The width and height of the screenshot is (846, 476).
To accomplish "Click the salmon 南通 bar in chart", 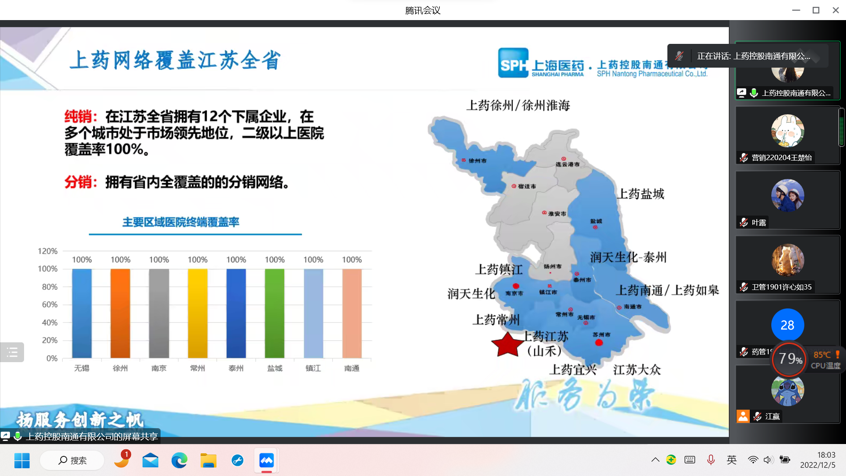I will (x=352, y=313).
